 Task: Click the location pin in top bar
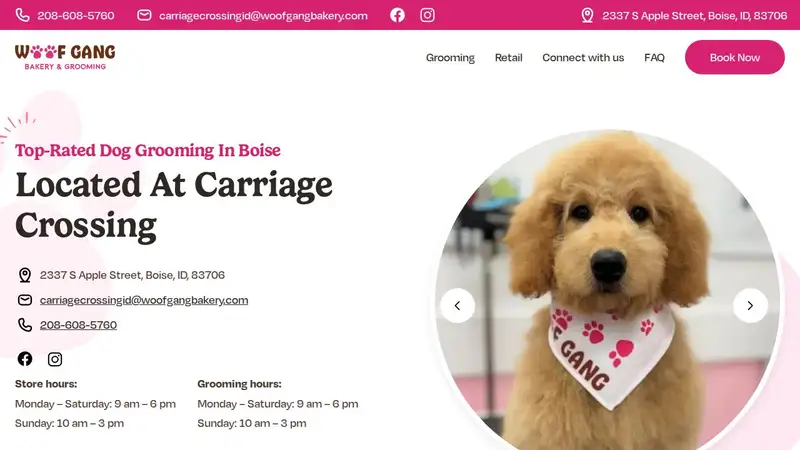pyautogui.click(x=587, y=15)
